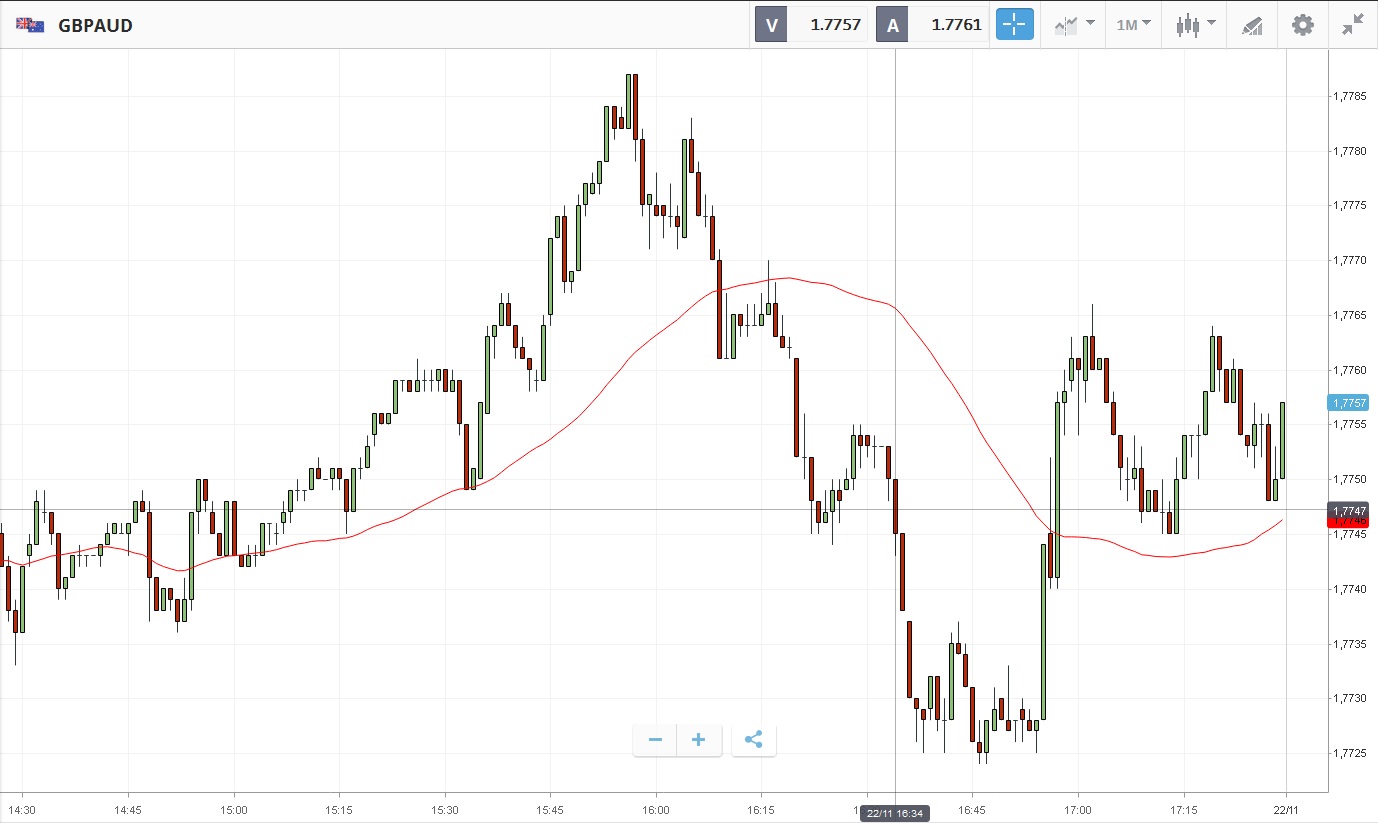Open the compare chart dropdown
Image resolution: width=1378 pixels, height=823 pixels.
pyautogui.click(x=1074, y=25)
